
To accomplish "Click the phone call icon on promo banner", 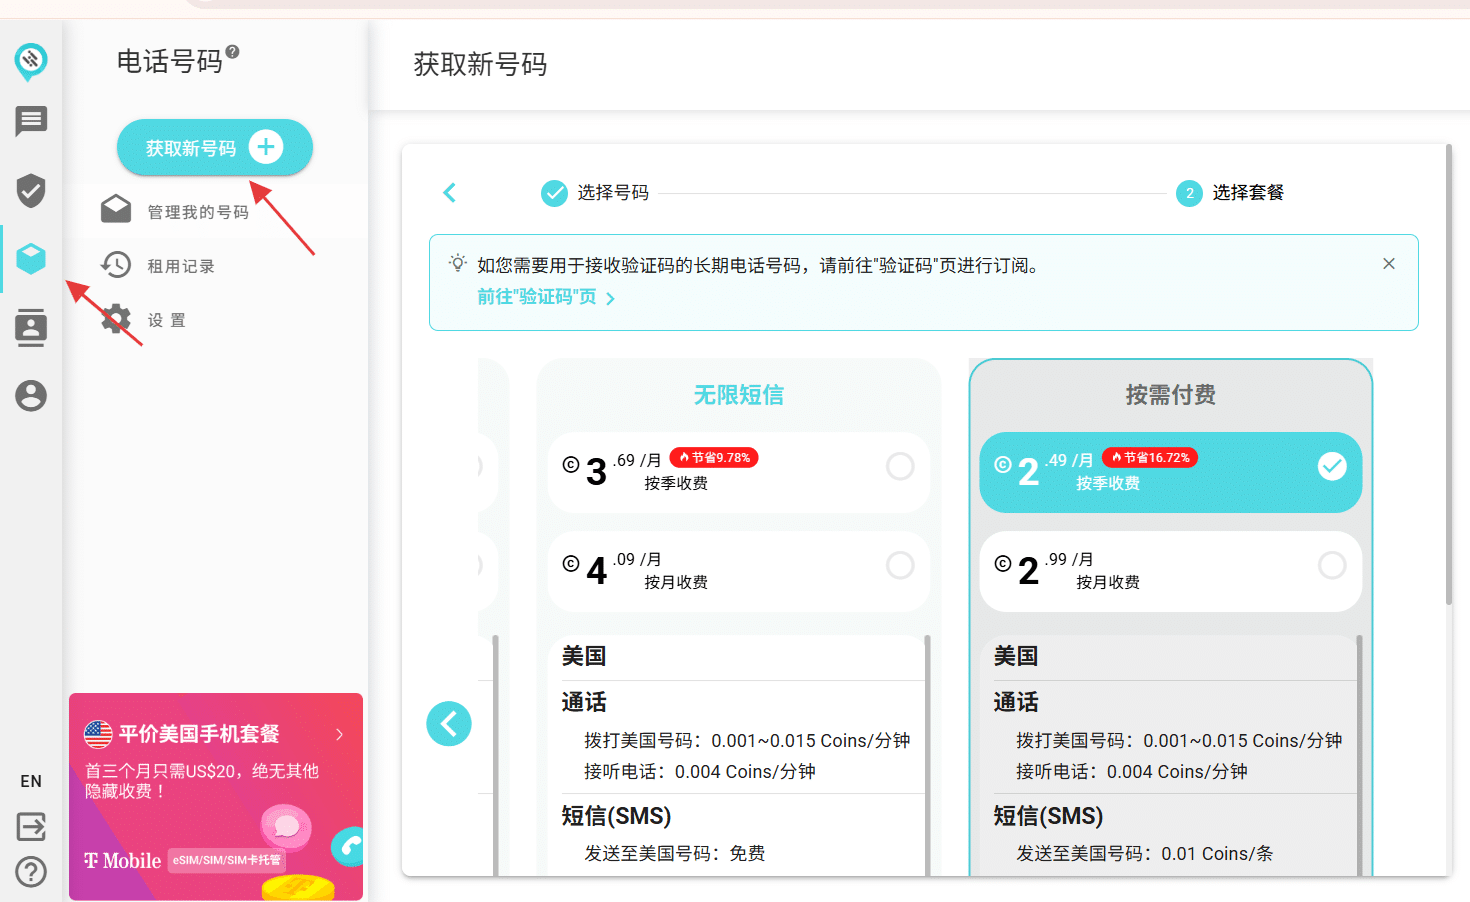I will (348, 847).
